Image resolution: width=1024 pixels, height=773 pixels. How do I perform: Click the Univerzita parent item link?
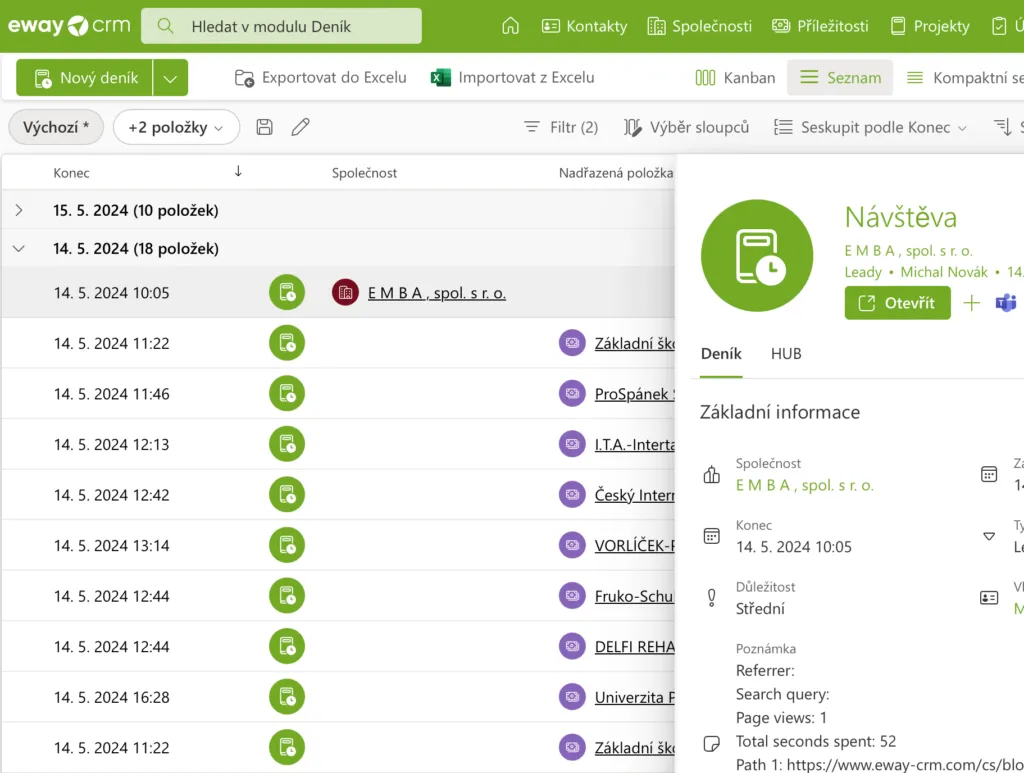634,697
